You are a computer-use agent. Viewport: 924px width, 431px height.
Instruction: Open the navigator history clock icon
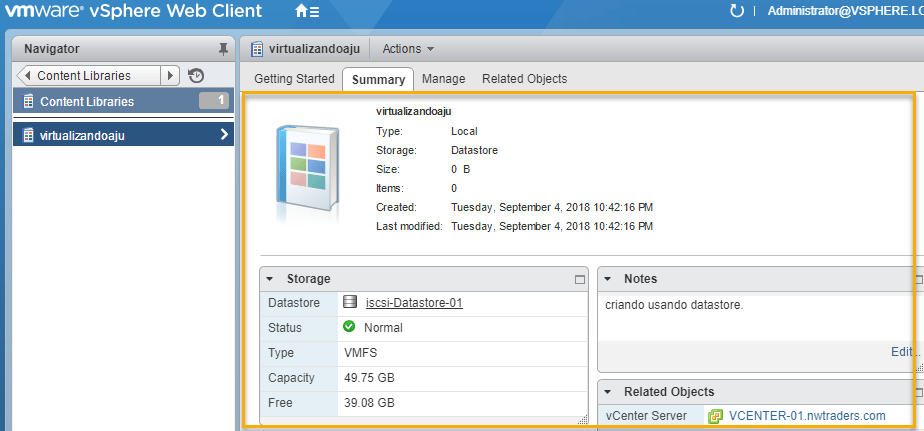click(196, 76)
